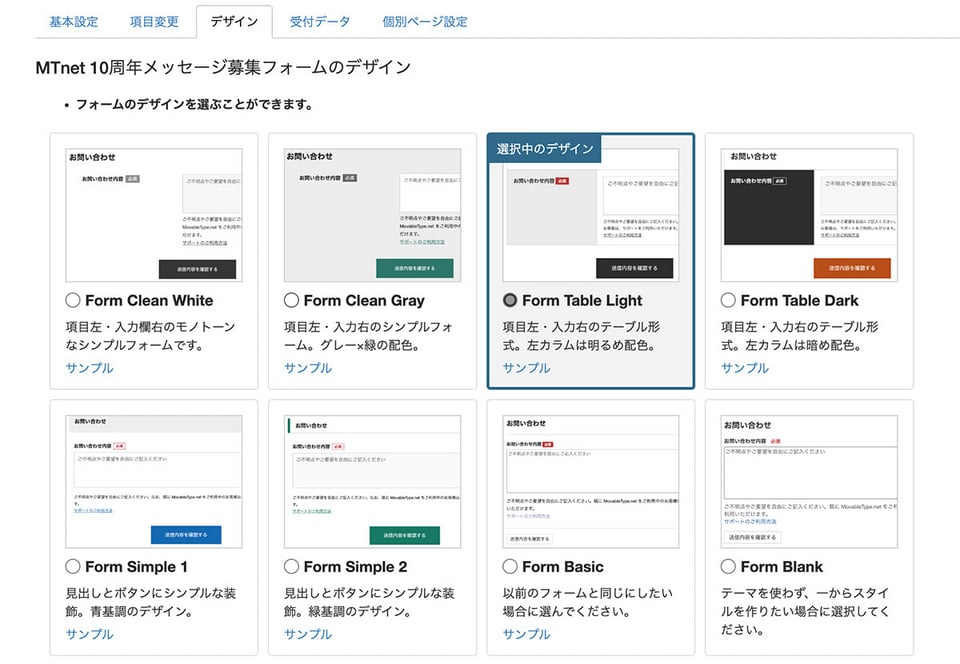Click the Form Table Light preview thumbnail
Viewport: 960px width, 664px height.
pos(591,215)
